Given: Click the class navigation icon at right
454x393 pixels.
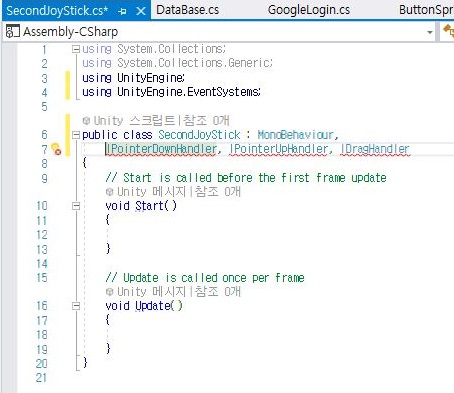Looking at the screenshot, I should click(x=448, y=31).
